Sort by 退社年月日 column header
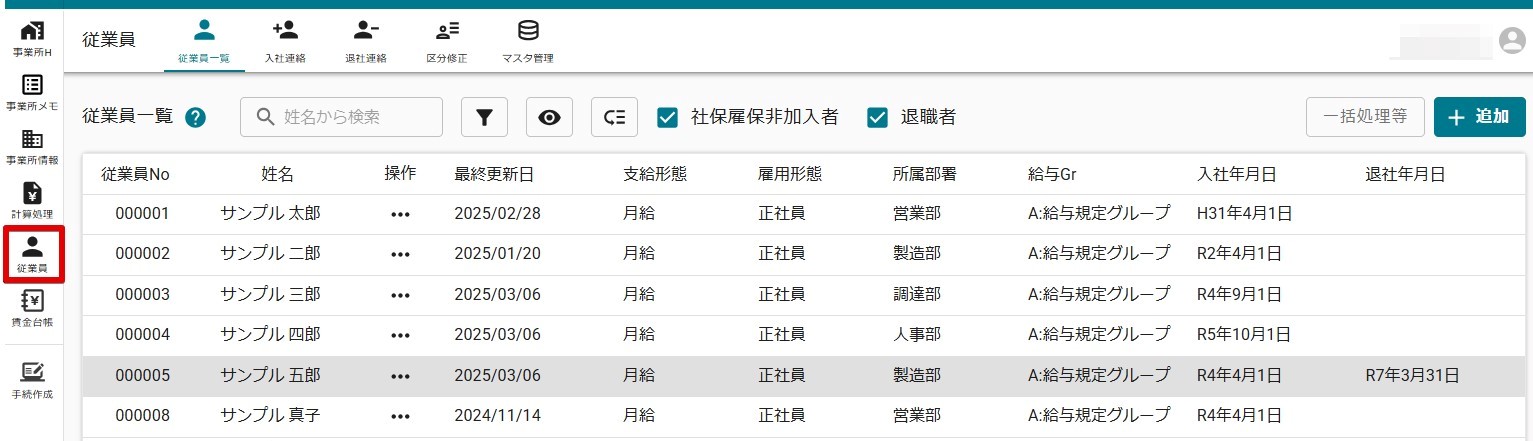The height and width of the screenshot is (441, 1533). pyautogui.click(x=1406, y=174)
